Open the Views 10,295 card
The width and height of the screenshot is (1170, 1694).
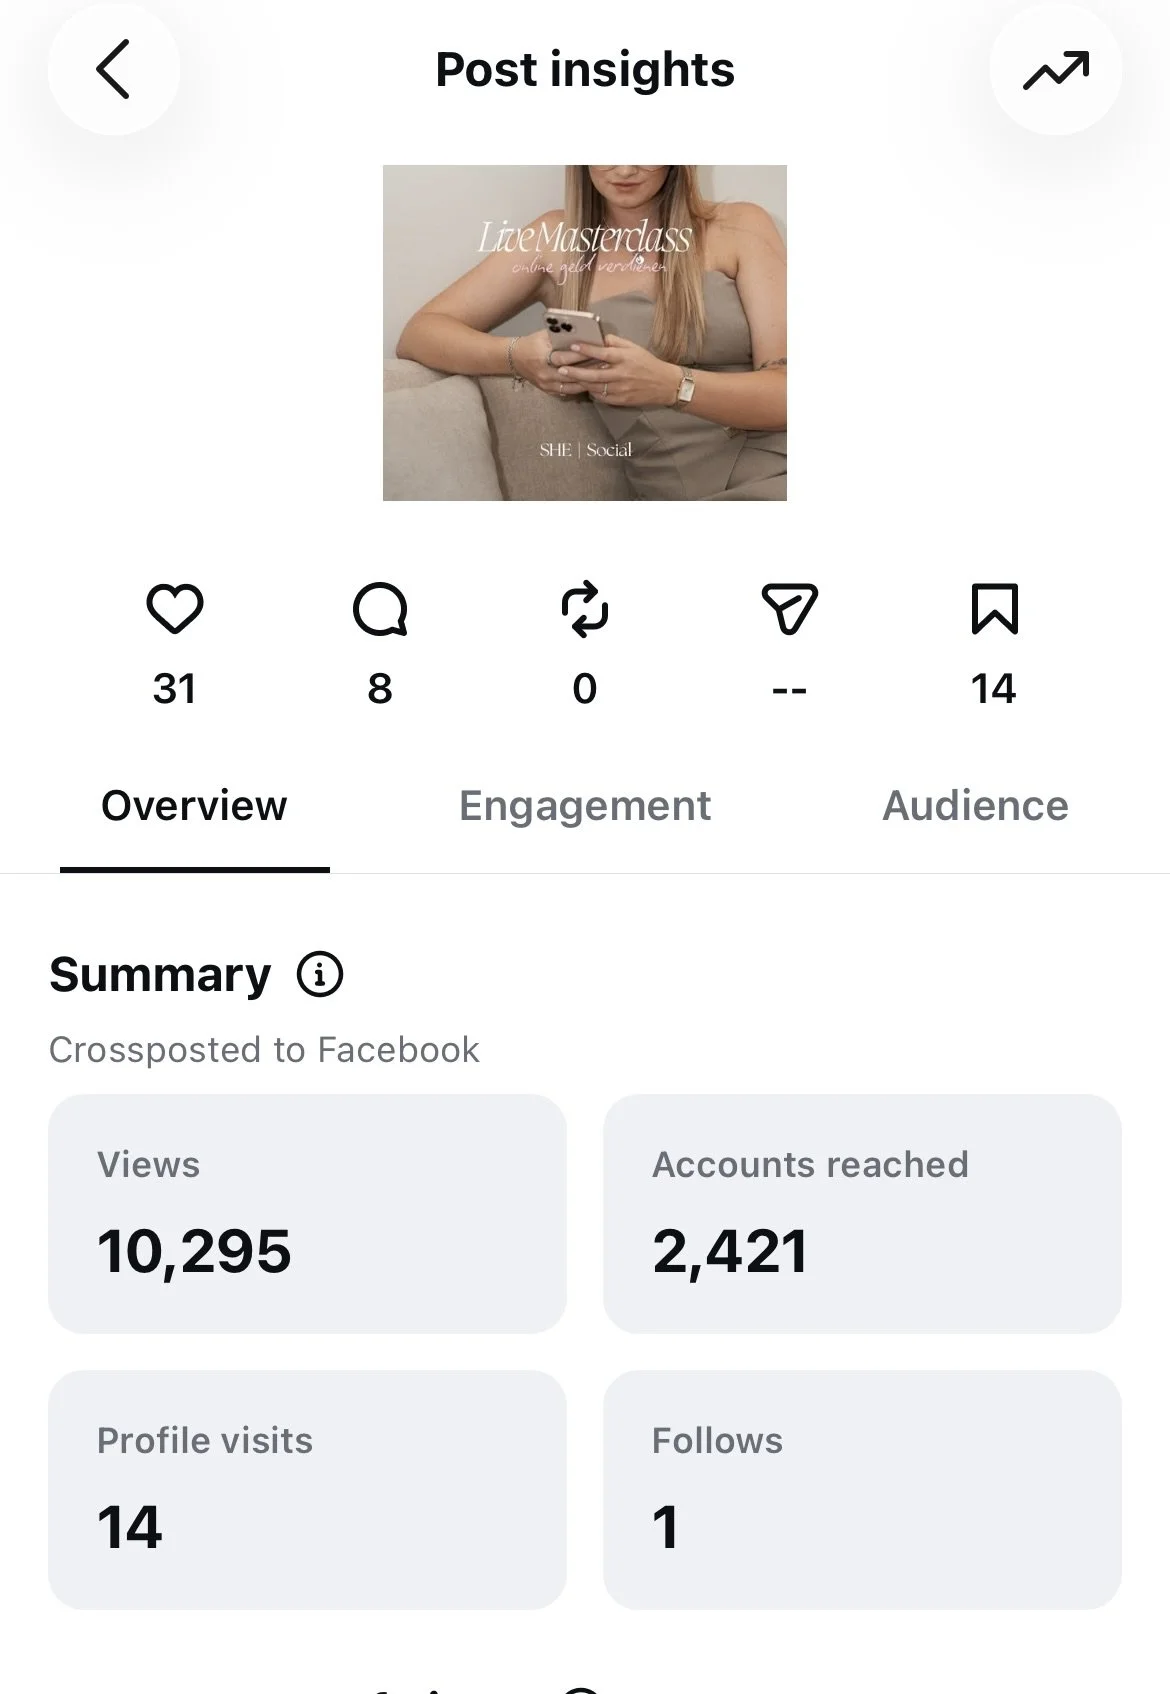coord(307,1213)
